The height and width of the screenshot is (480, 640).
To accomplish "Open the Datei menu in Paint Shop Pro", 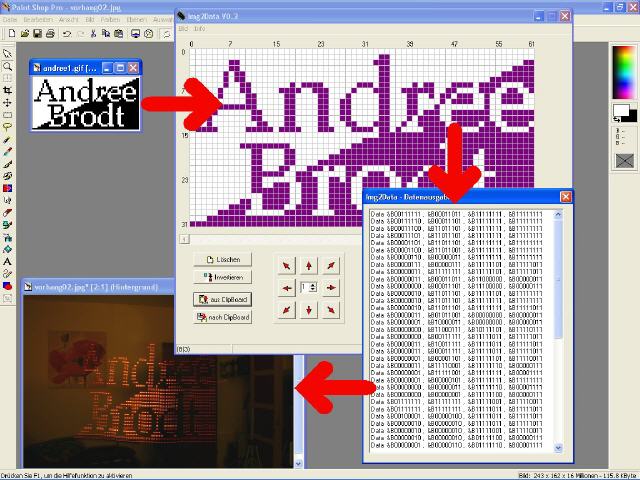I will coord(10,18).
